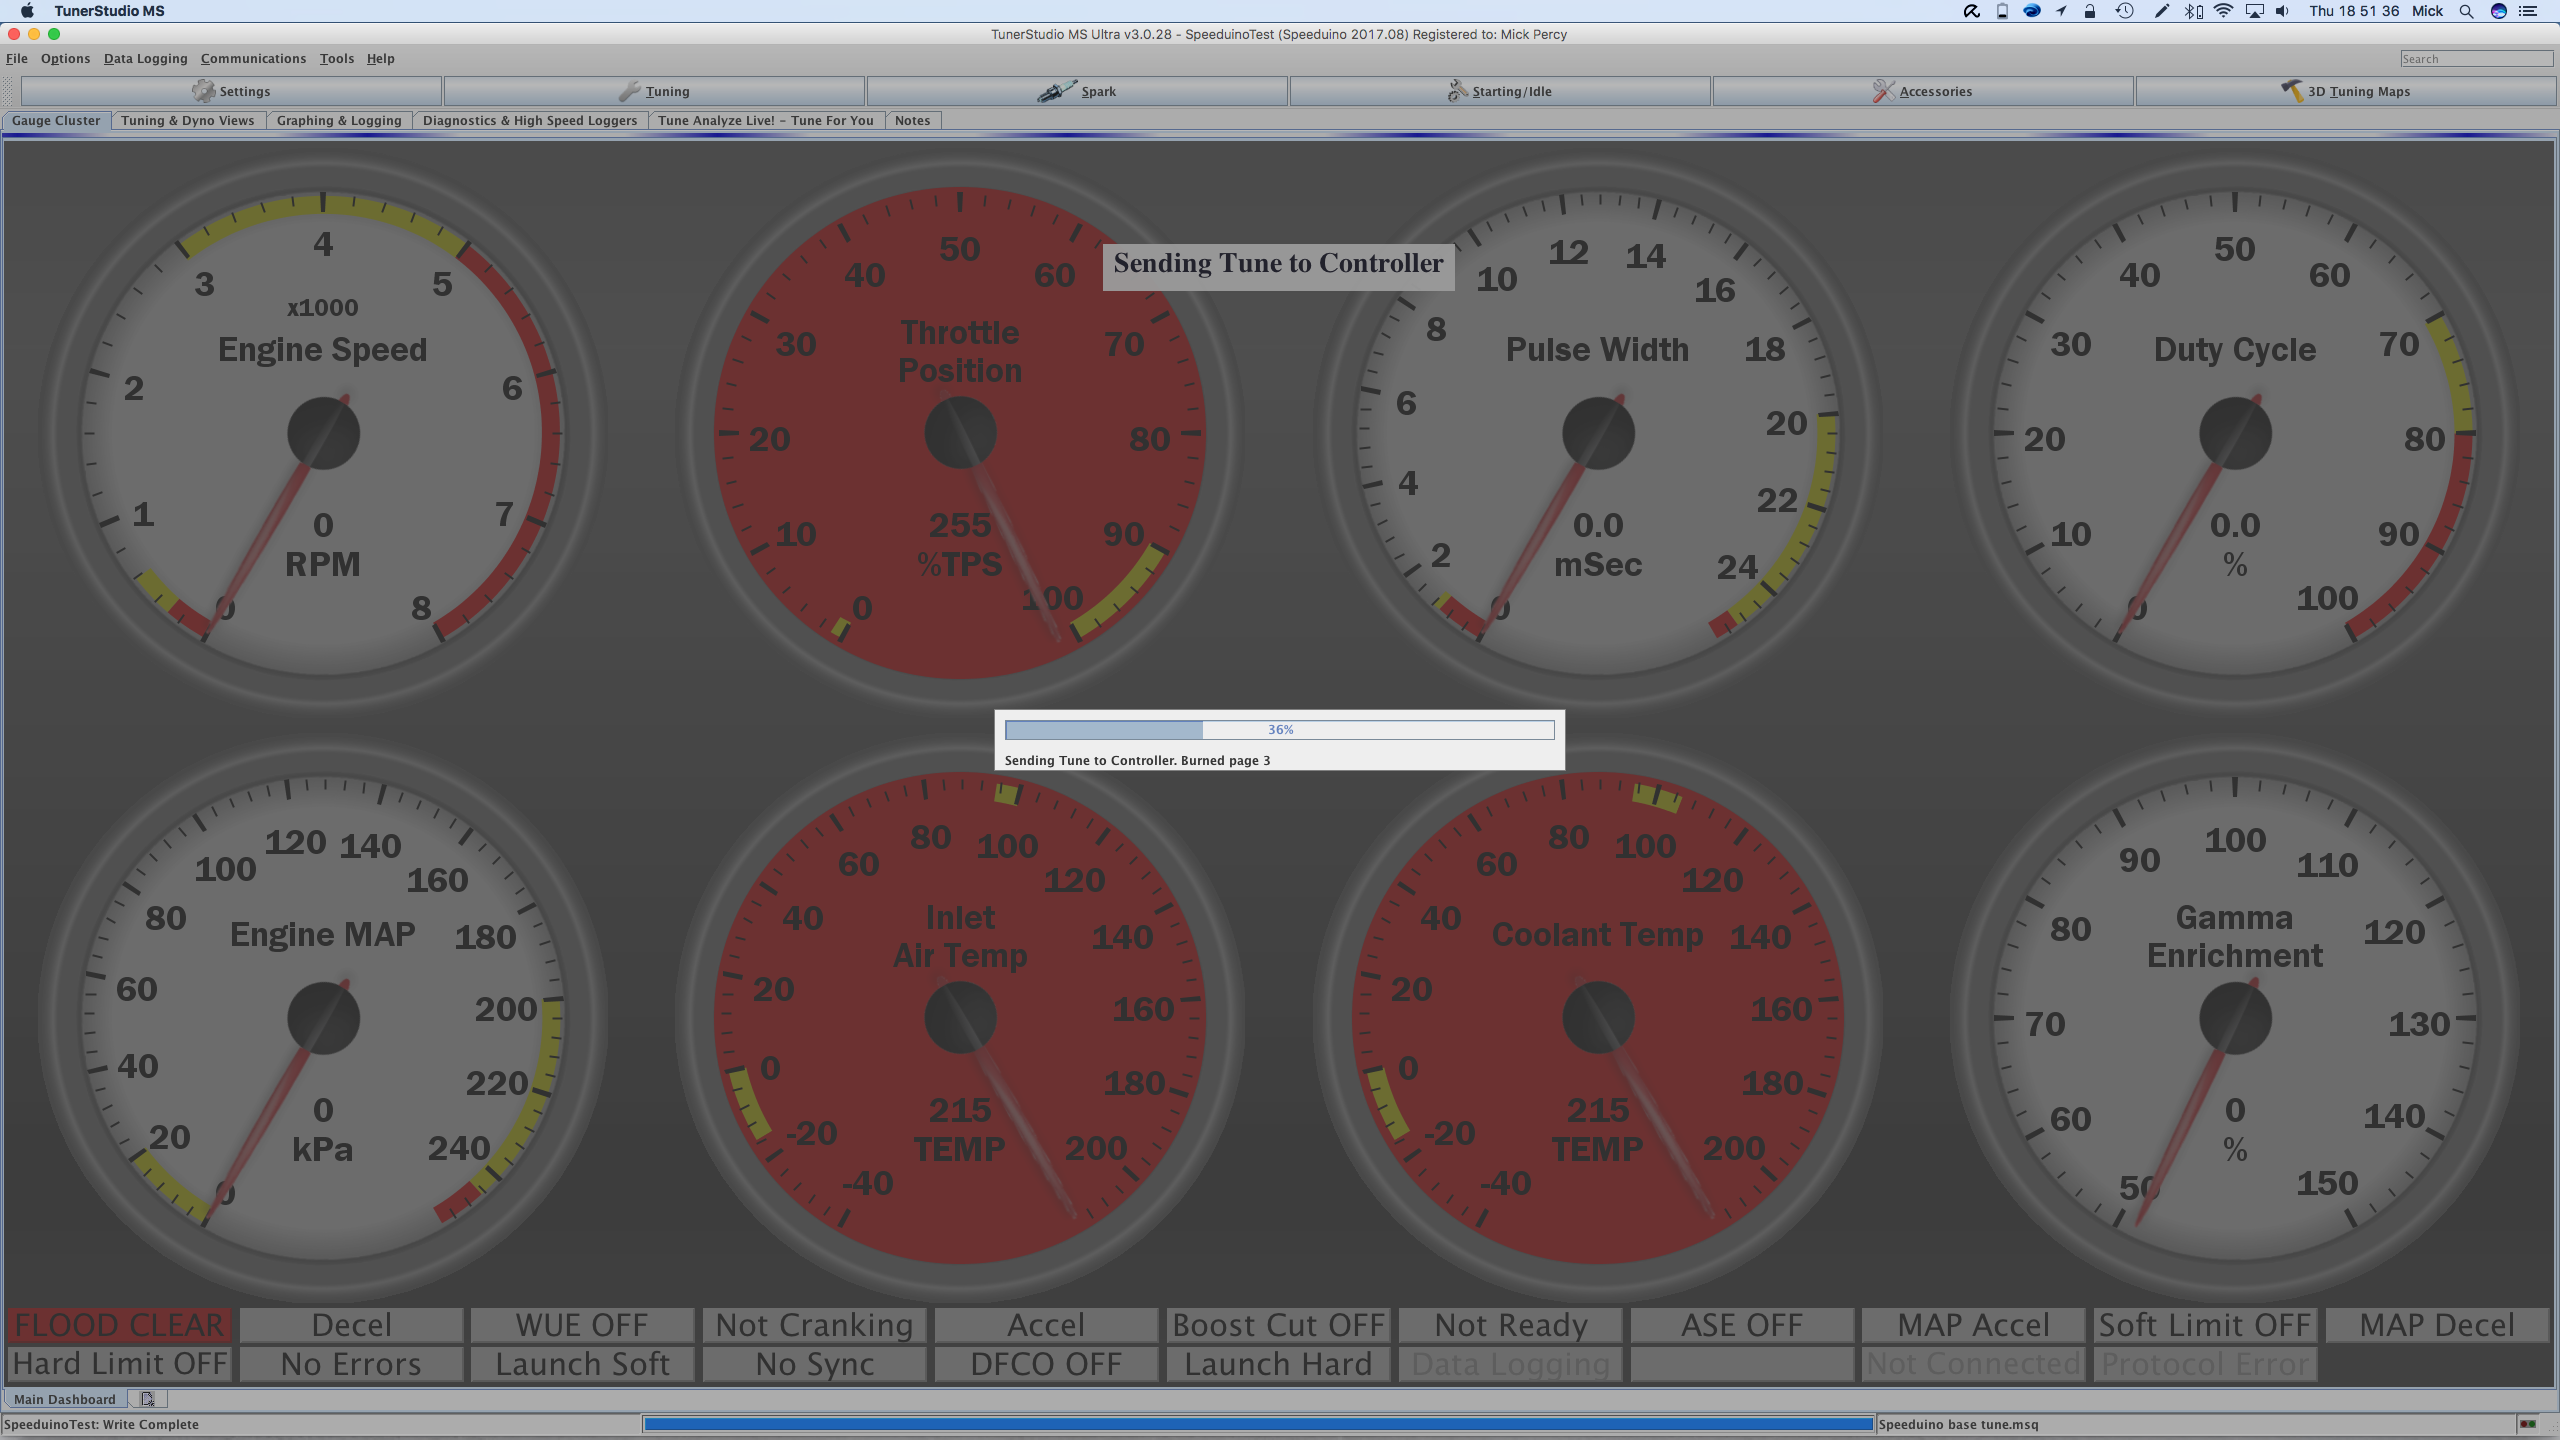Open the Communications menu
The width and height of the screenshot is (2560, 1440).
[253, 59]
